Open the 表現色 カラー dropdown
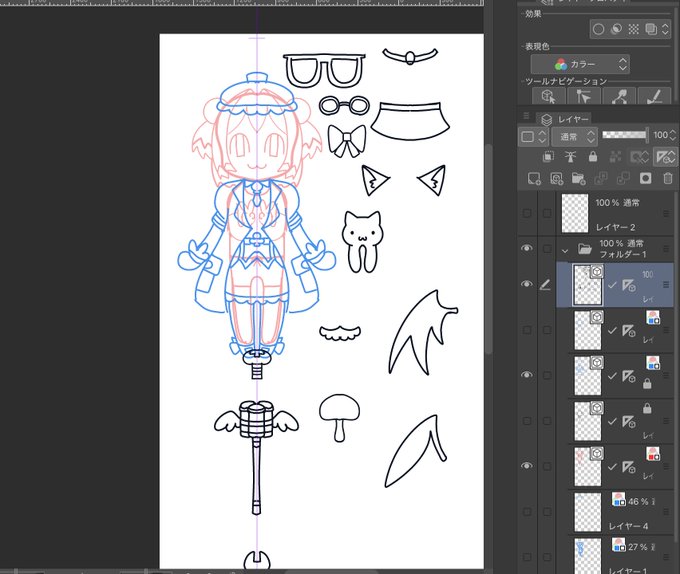Screen dimensions: 680x574 coord(580,65)
